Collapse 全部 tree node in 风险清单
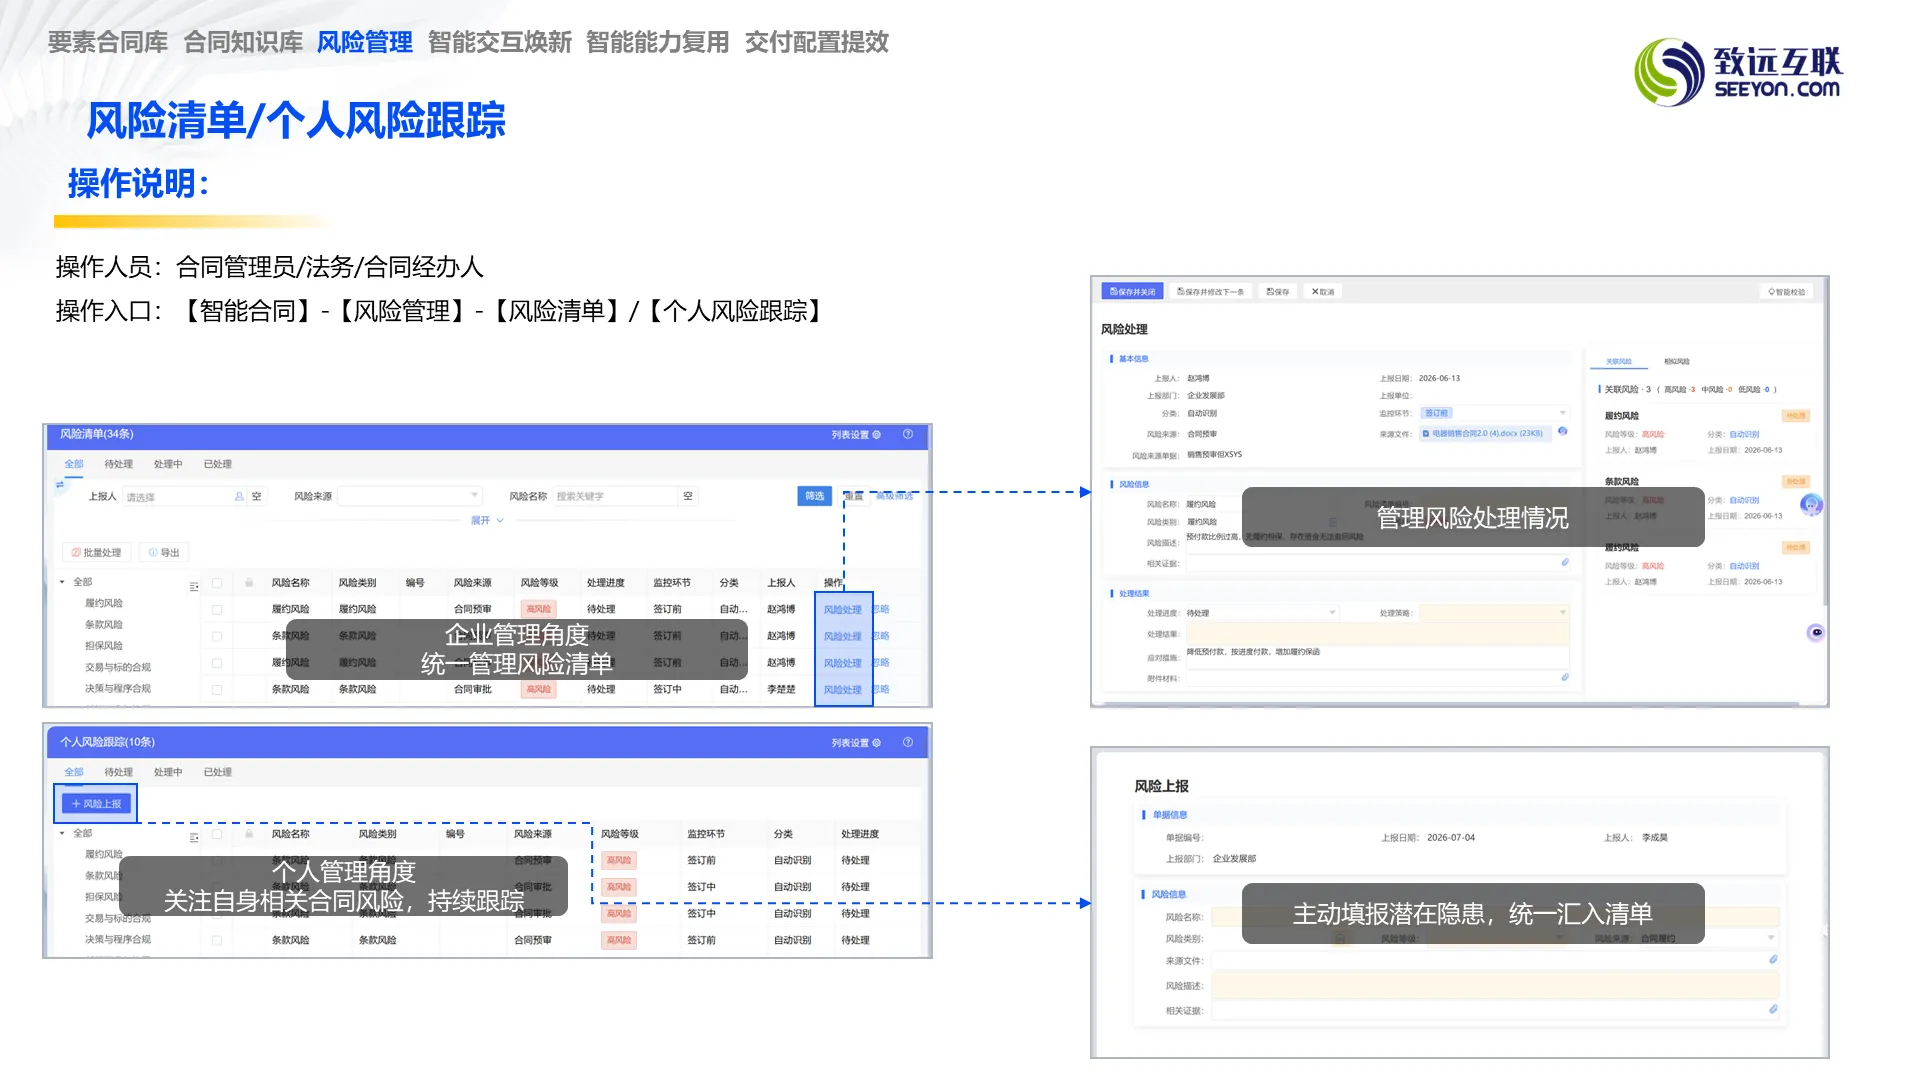1920x1080 pixels. tap(62, 582)
